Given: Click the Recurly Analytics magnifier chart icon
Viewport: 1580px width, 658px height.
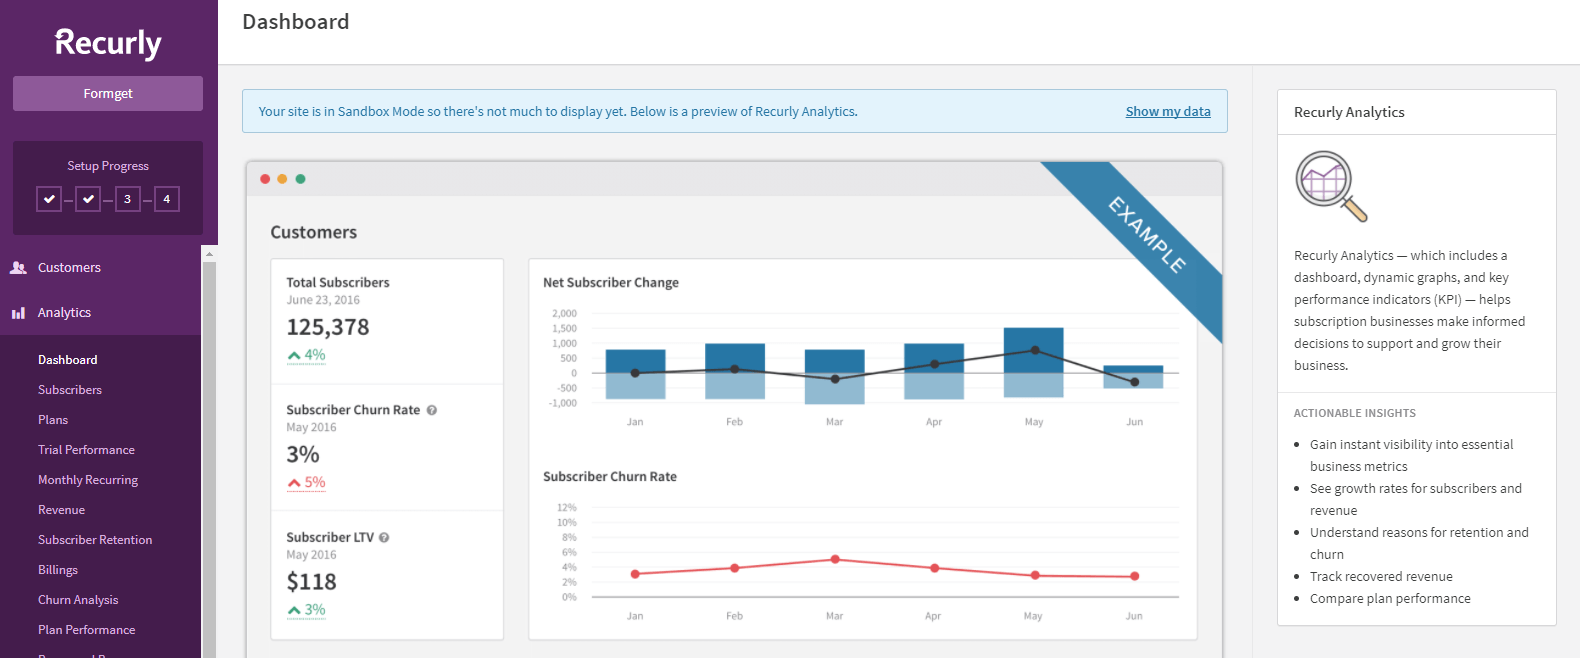Looking at the screenshot, I should 1331,186.
